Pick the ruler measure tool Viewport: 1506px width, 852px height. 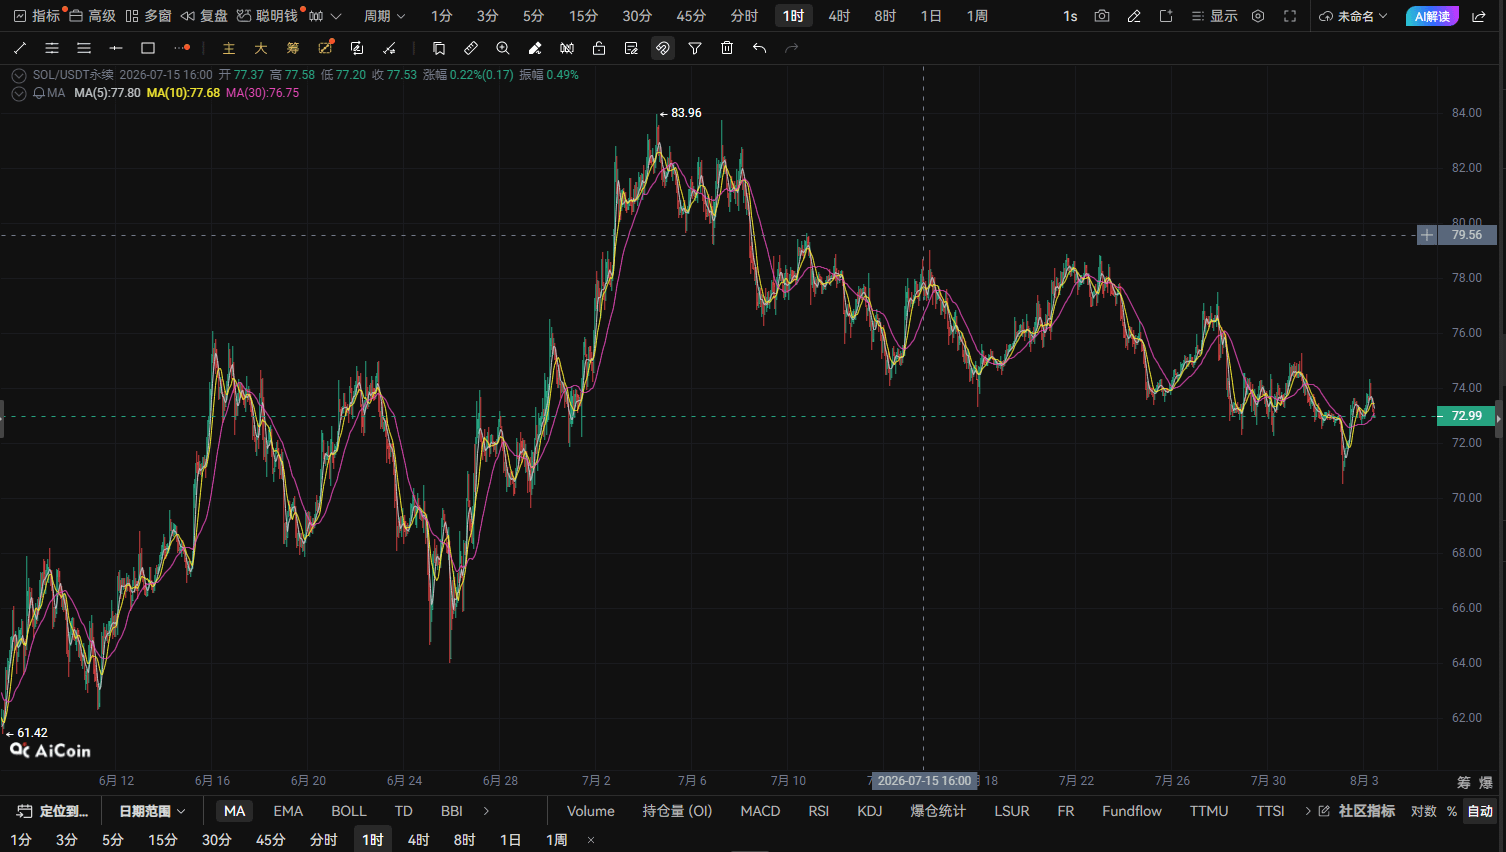point(471,48)
